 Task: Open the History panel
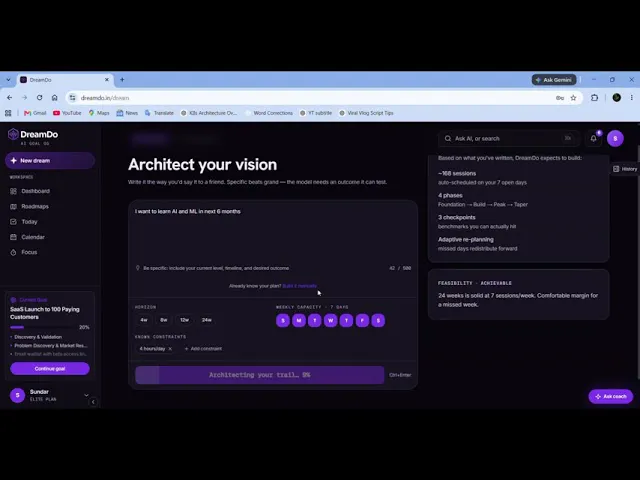625,169
